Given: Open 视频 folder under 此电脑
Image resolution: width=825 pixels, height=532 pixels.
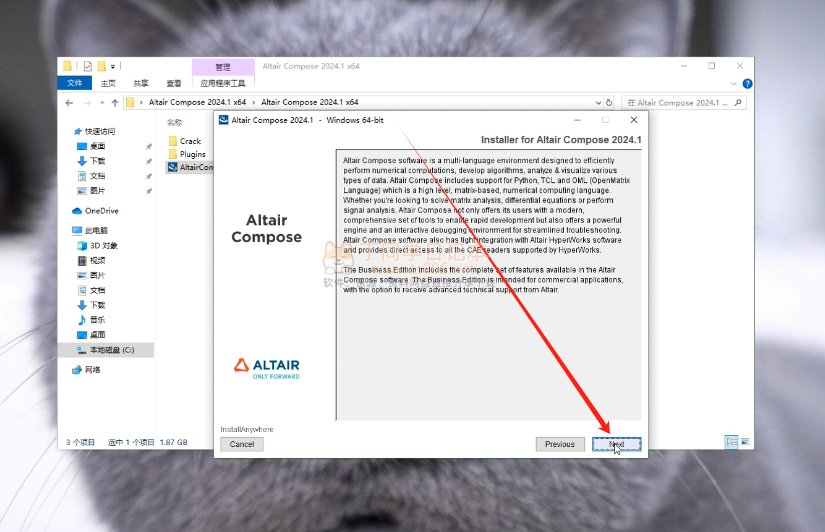Looking at the screenshot, I should [92, 260].
